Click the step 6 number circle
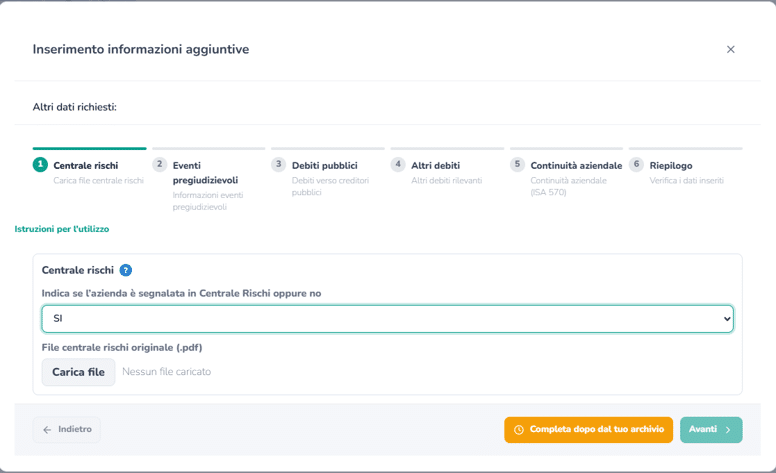The image size is (776, 473). coord(636,164)
